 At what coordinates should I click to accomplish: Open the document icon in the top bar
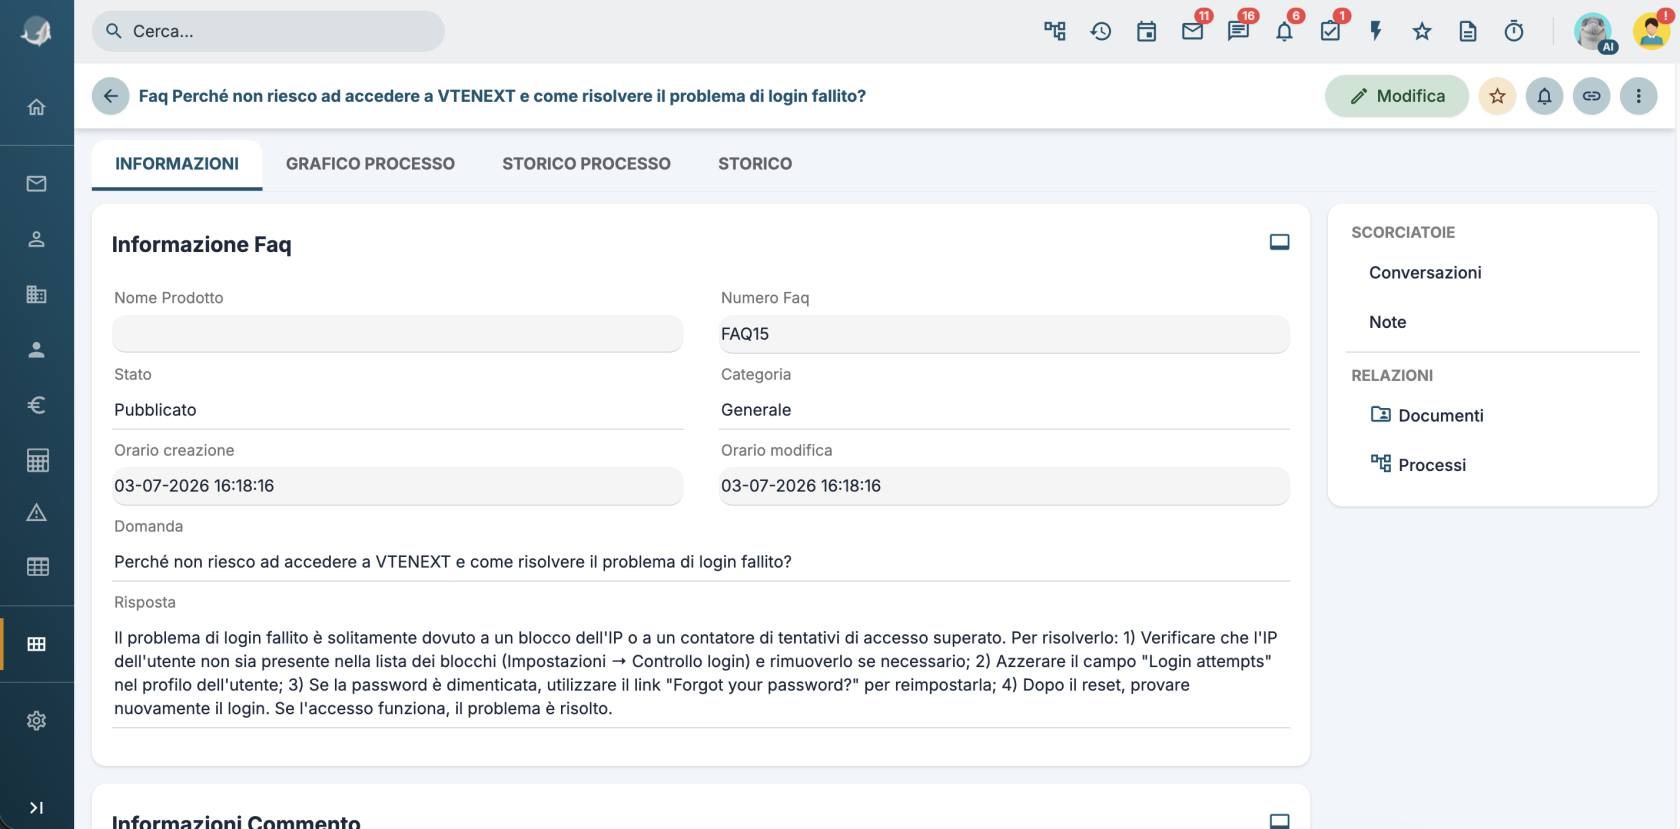pyautogui.click(x=1468, y=31)
